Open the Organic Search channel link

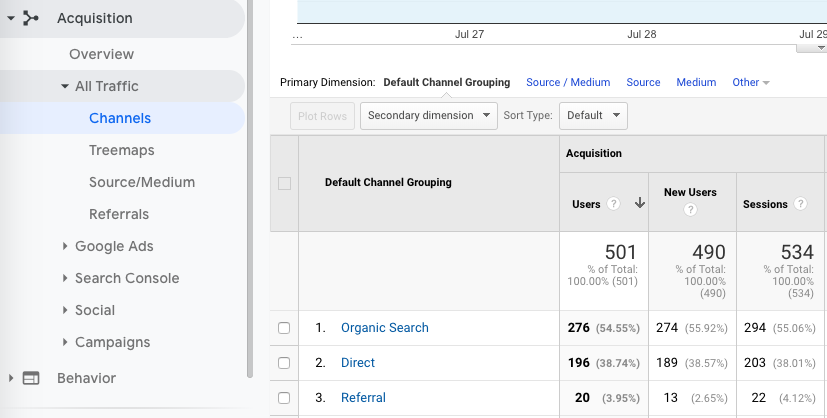pos(384,328)
